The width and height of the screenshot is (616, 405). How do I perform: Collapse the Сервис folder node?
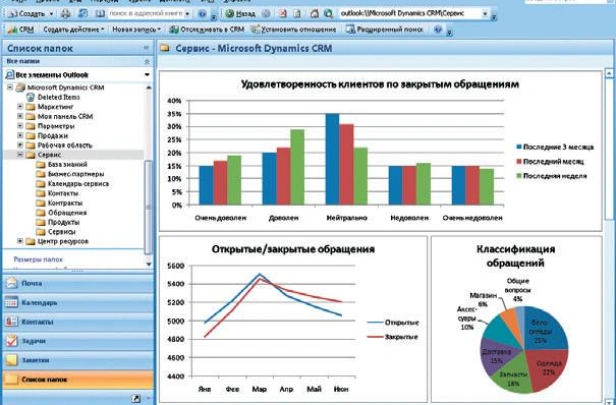point(20,155)
